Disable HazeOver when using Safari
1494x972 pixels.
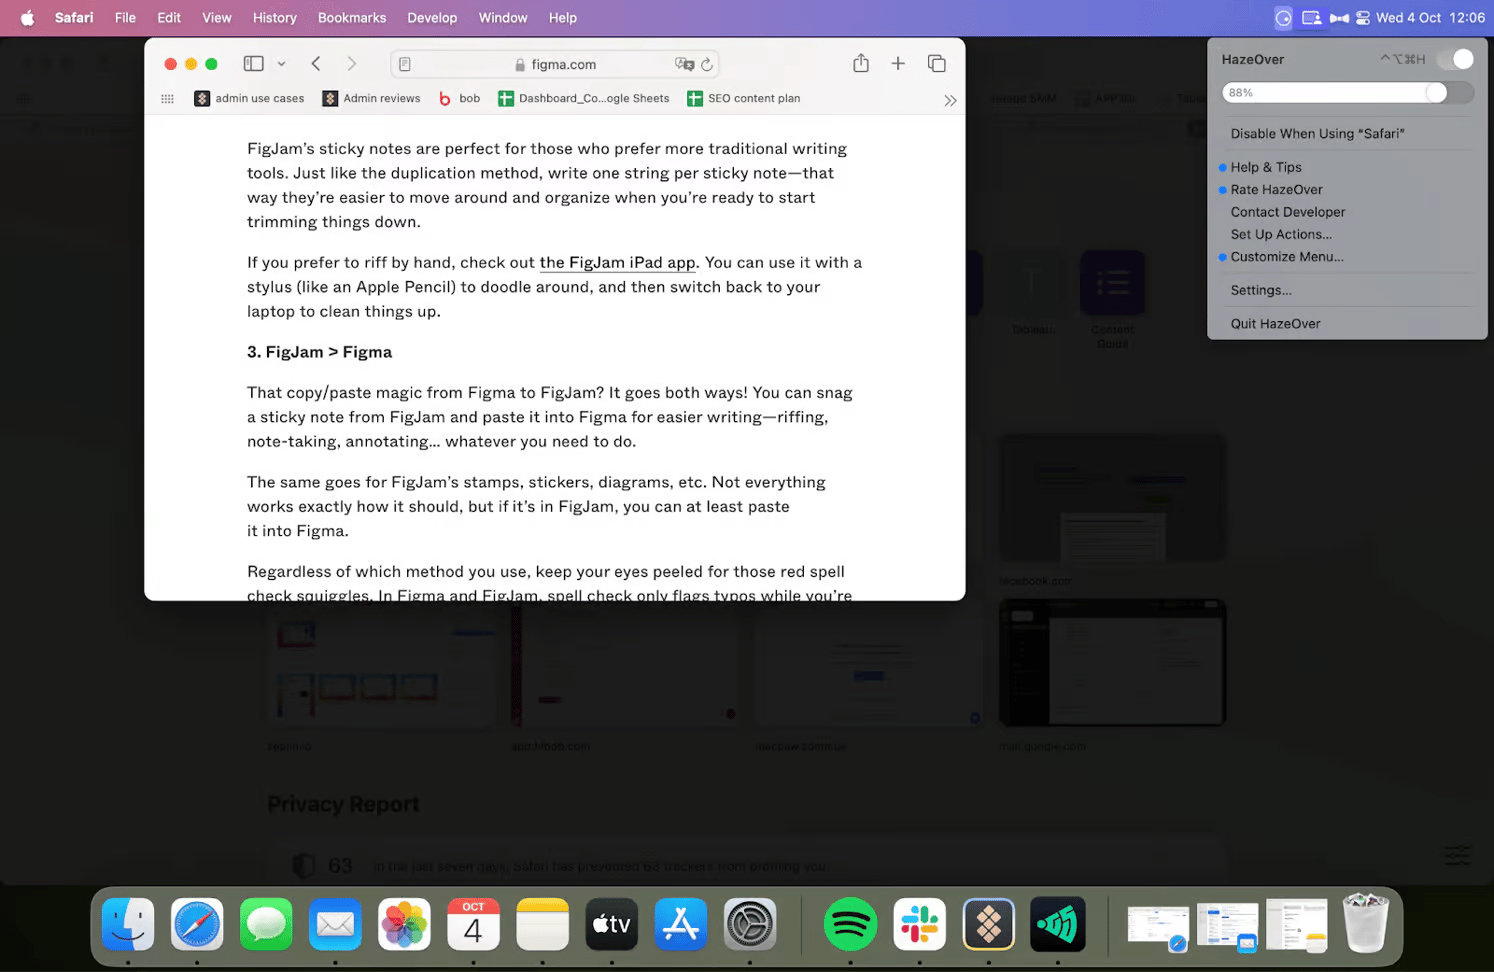click(1317, 133)
